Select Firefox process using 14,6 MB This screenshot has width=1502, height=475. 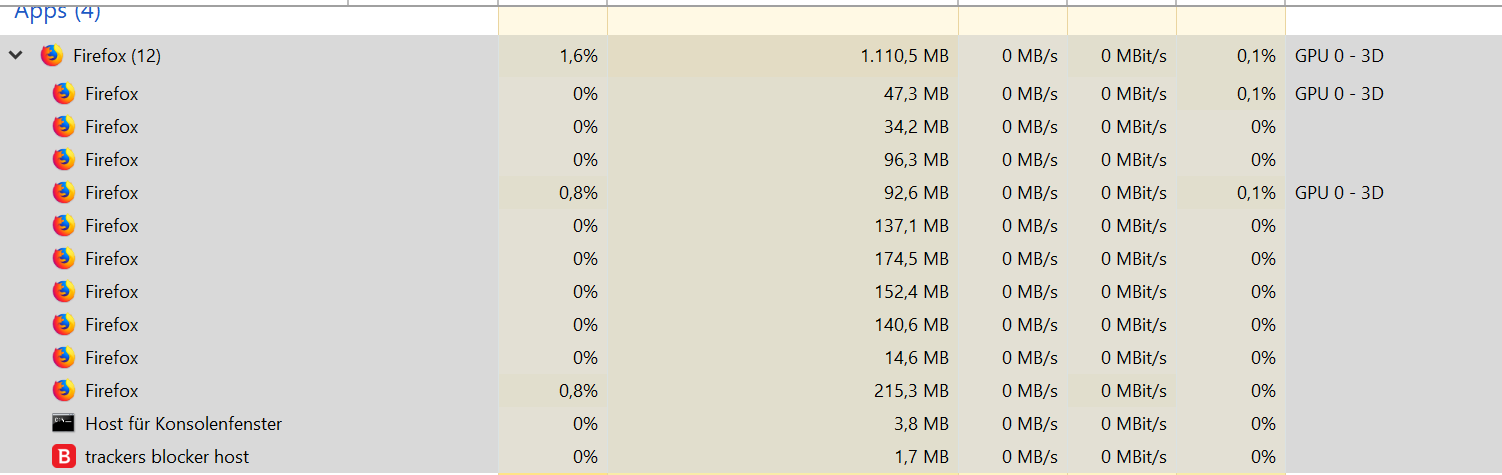click(750, 358)
